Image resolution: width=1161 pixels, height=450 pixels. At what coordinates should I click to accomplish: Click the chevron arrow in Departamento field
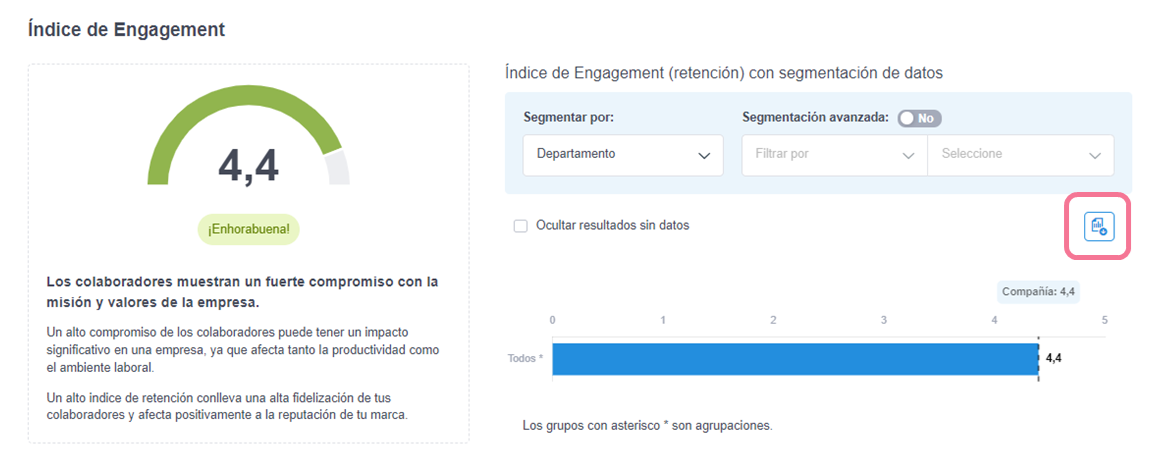pyautogui.click(x=704, y=156)
